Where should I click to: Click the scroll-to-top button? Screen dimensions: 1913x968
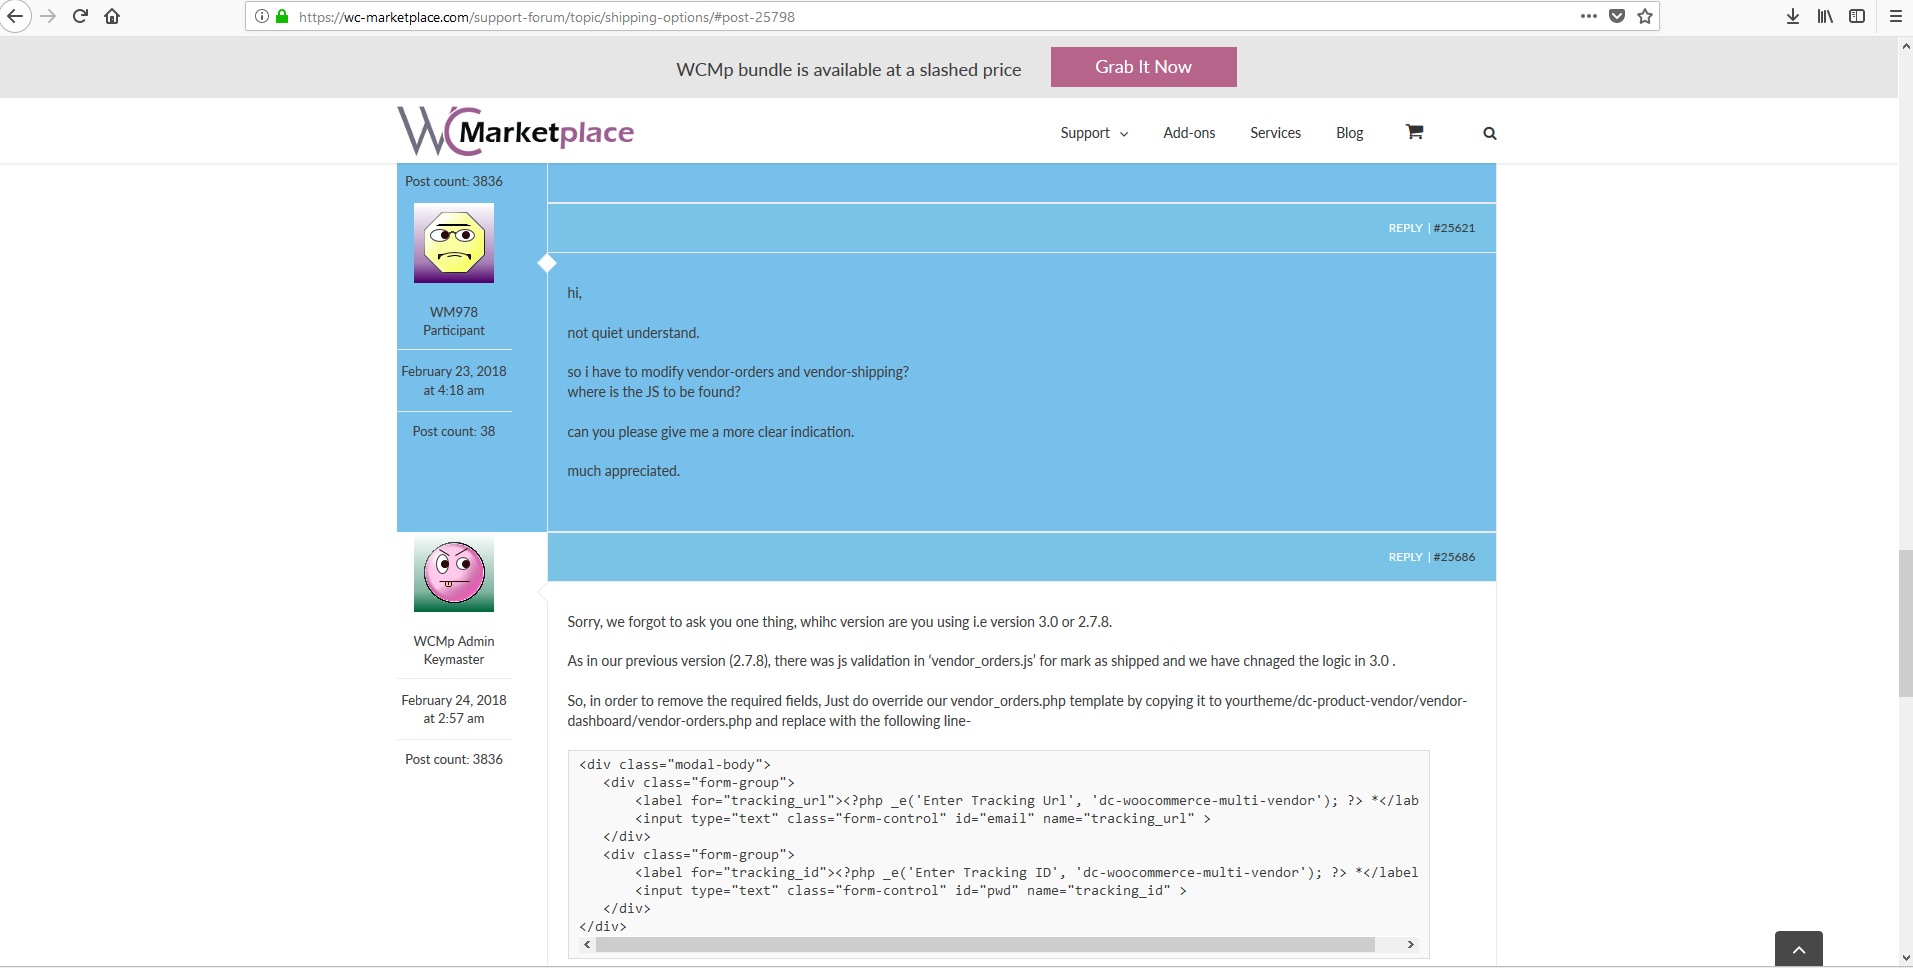(x=1800, y=948)
